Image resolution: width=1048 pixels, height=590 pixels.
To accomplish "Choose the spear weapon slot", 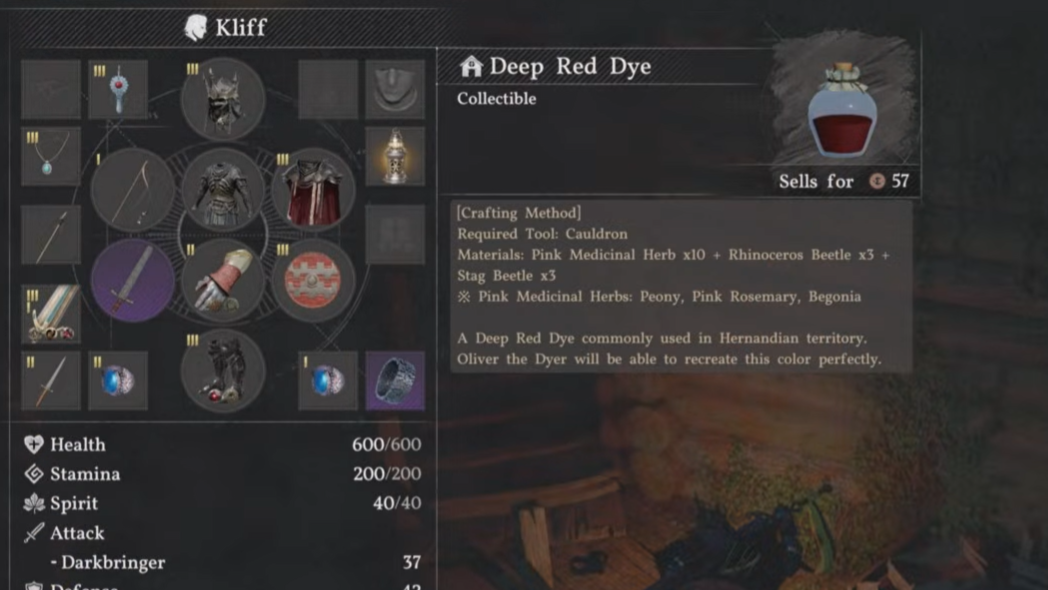I will pyautogui.click(x=51, y=235).
